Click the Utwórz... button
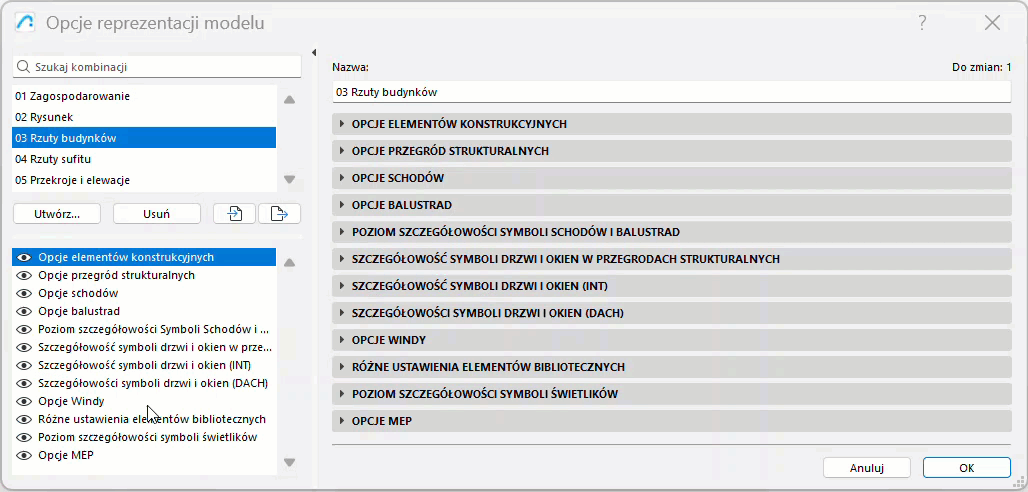The image size is (1028, 492). pyautogui.click(x=56, y=213)
